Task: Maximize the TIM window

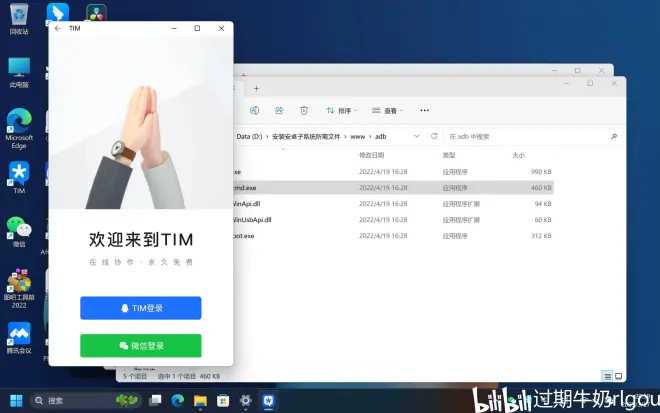Action: pos(197,28)
